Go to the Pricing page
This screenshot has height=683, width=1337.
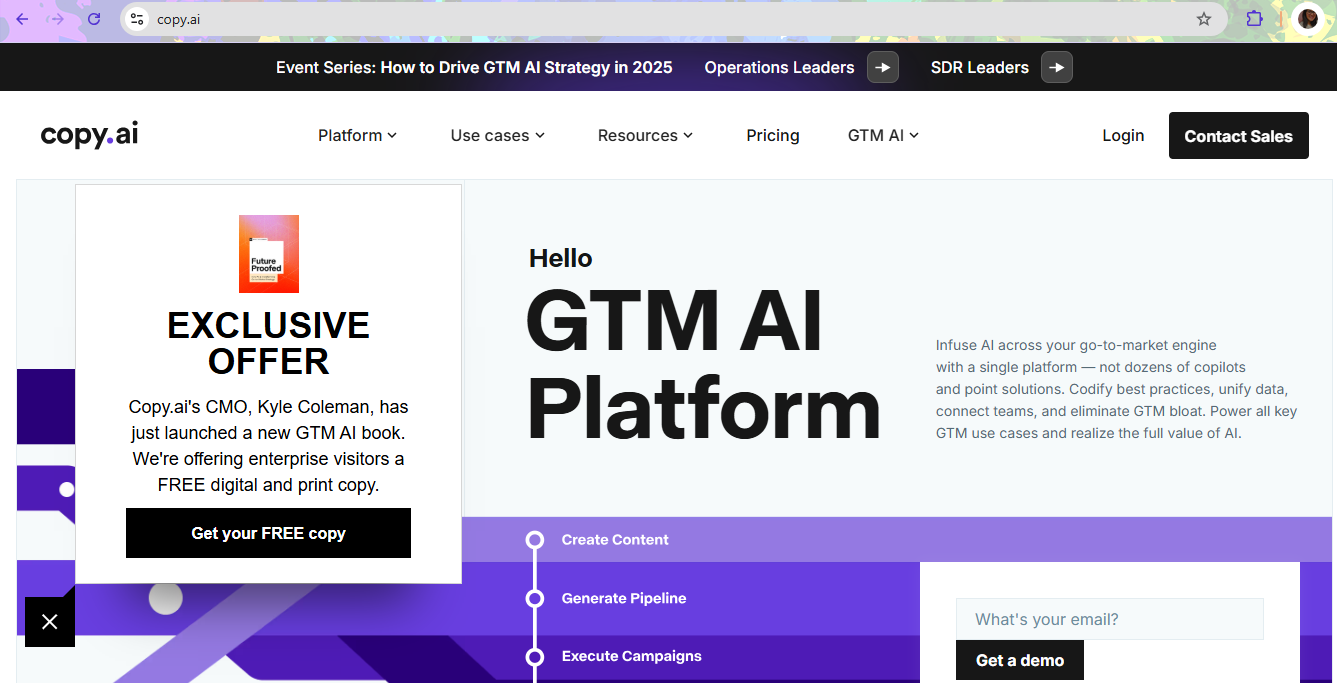pos(772,135)
